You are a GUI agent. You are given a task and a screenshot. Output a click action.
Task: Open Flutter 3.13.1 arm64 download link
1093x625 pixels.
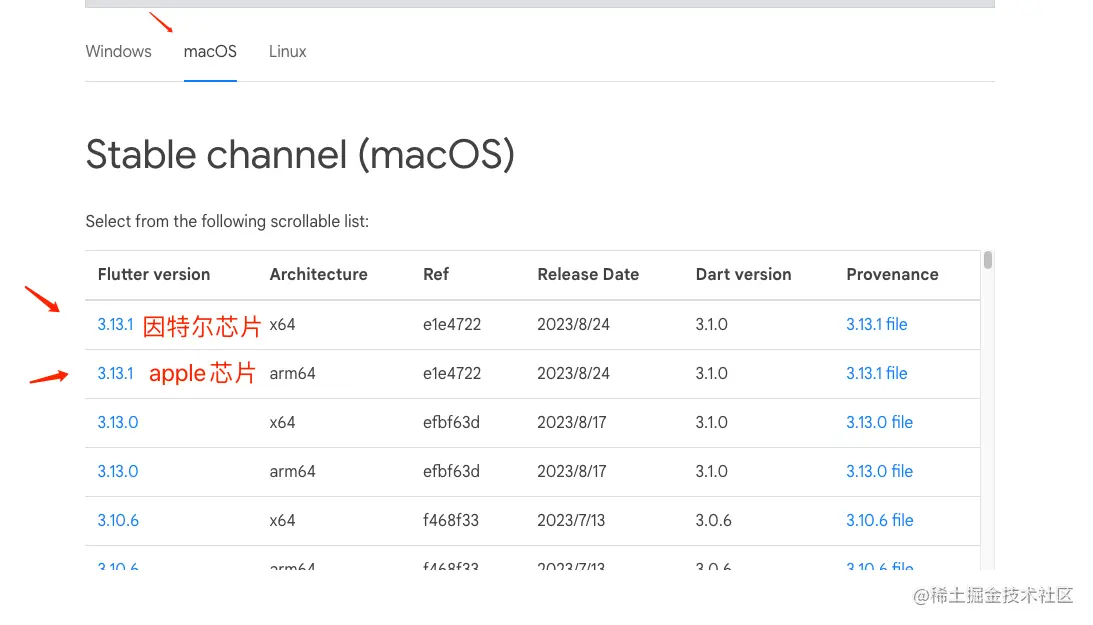(x=115, y=373)
